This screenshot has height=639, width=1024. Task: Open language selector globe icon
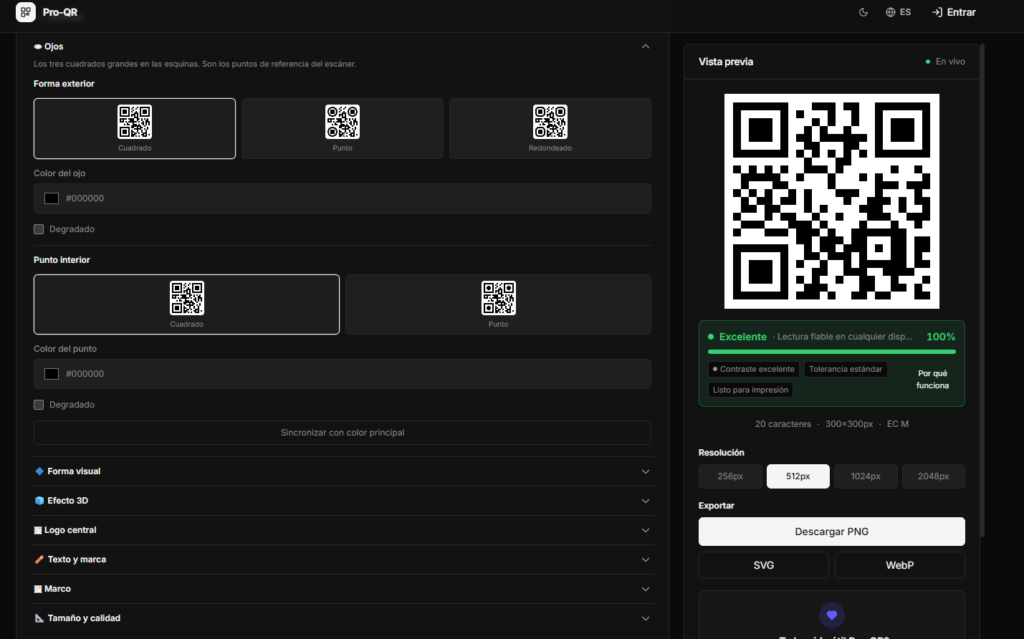point(890,12)
